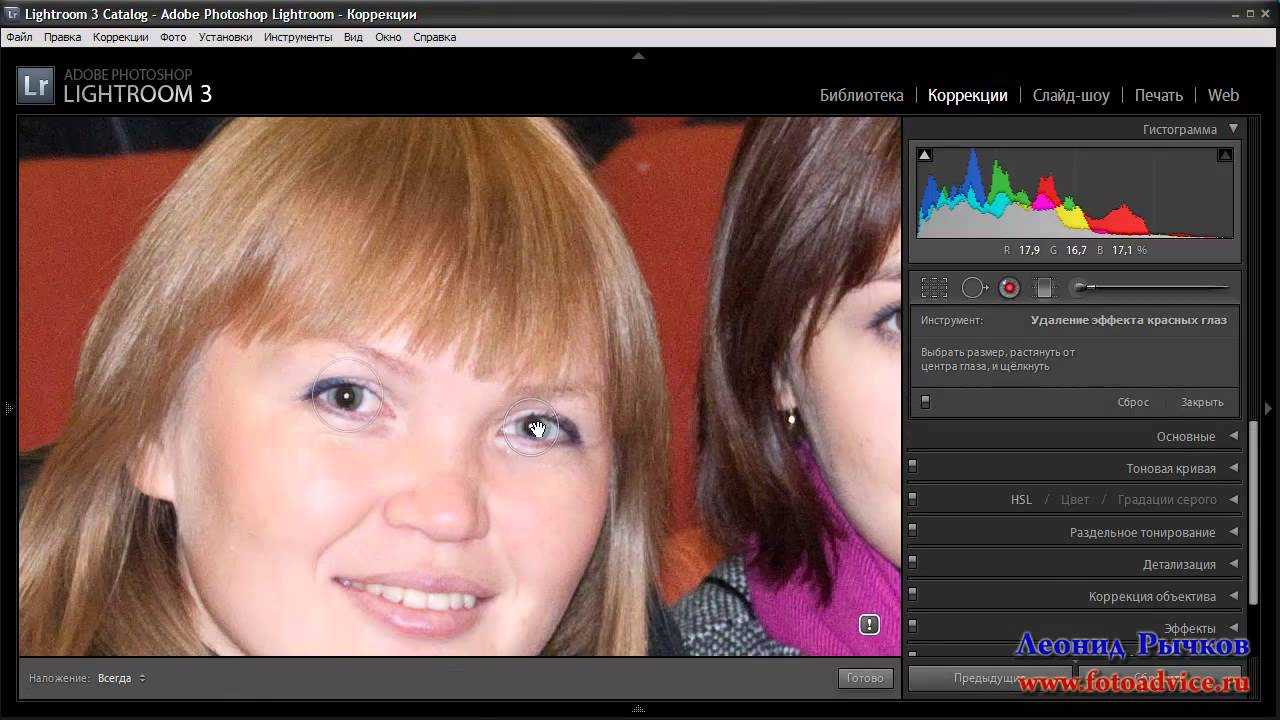Image resolution: width=1280 pixels, height=720 pixels.
Task: Toggle shadow clipping indicator in histogram
Action: click(x=925, y=155)
